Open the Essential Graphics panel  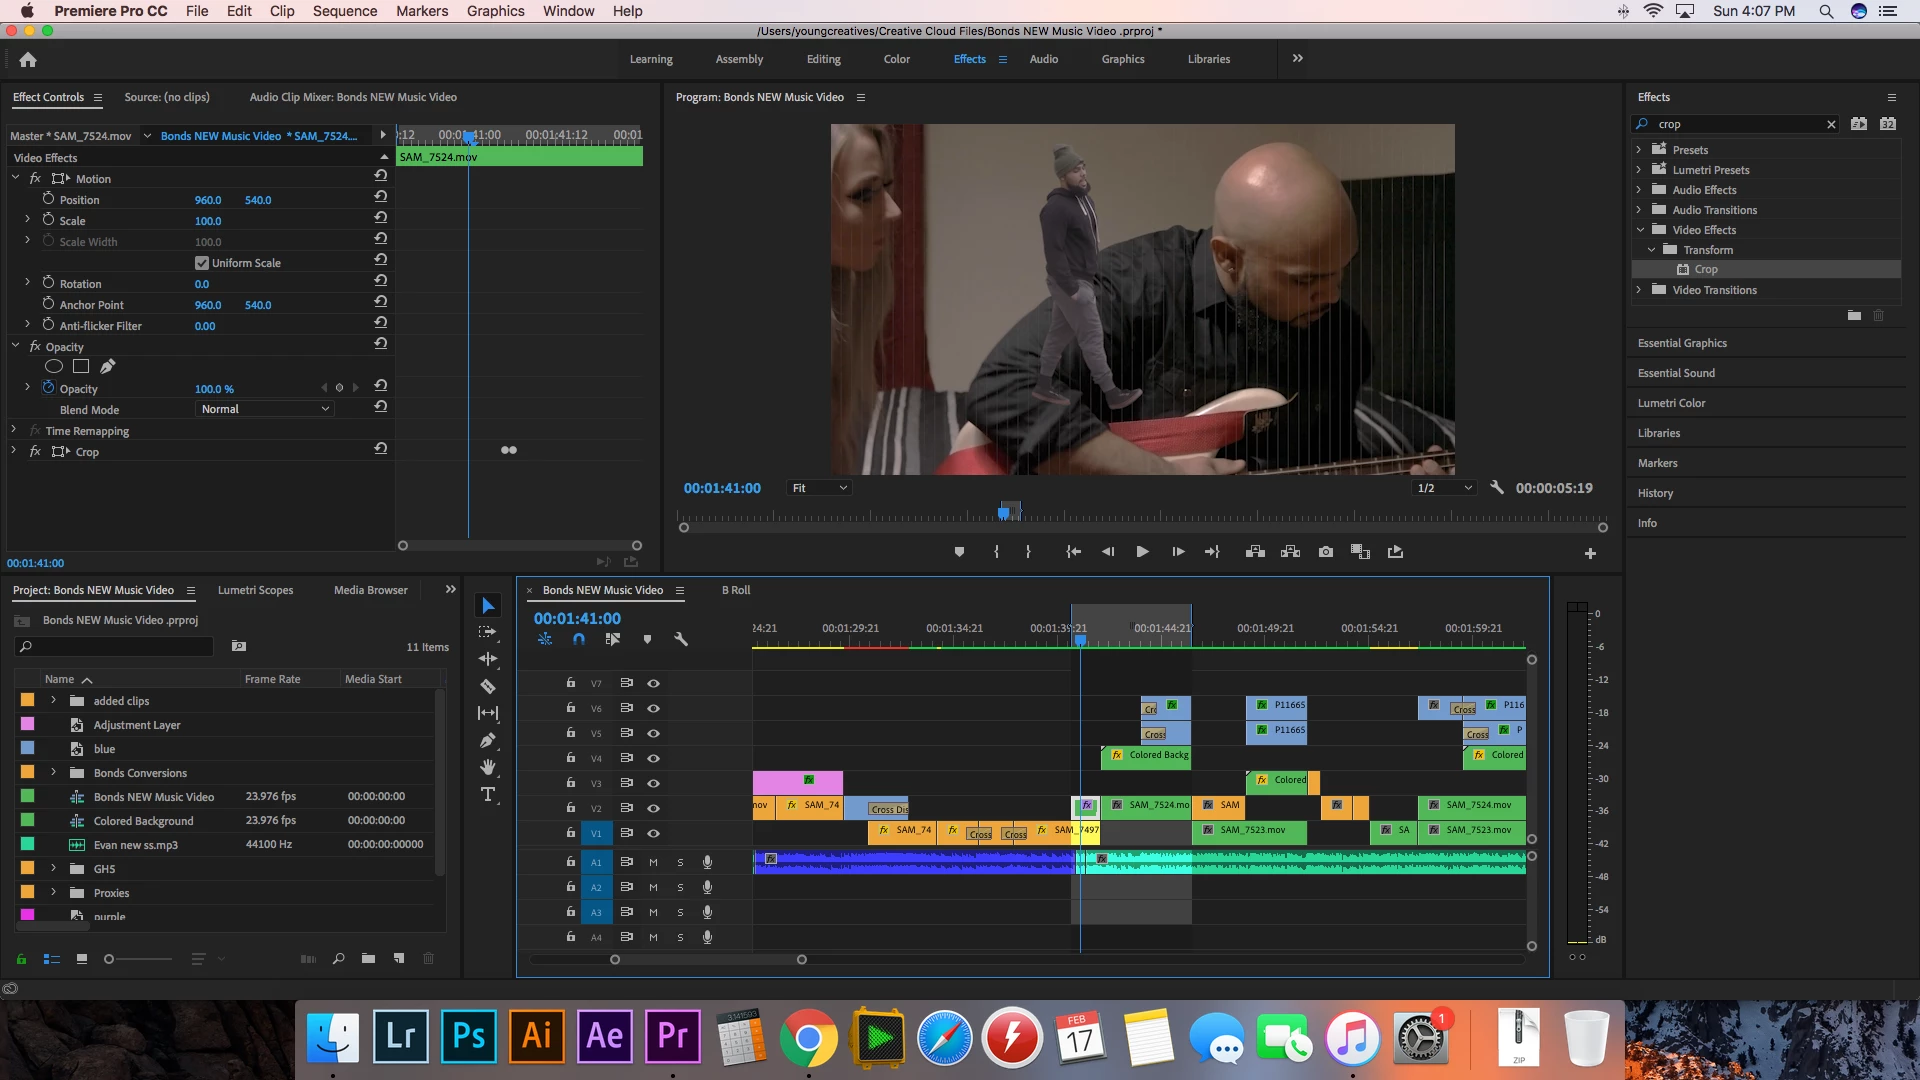coord(1682,343)
